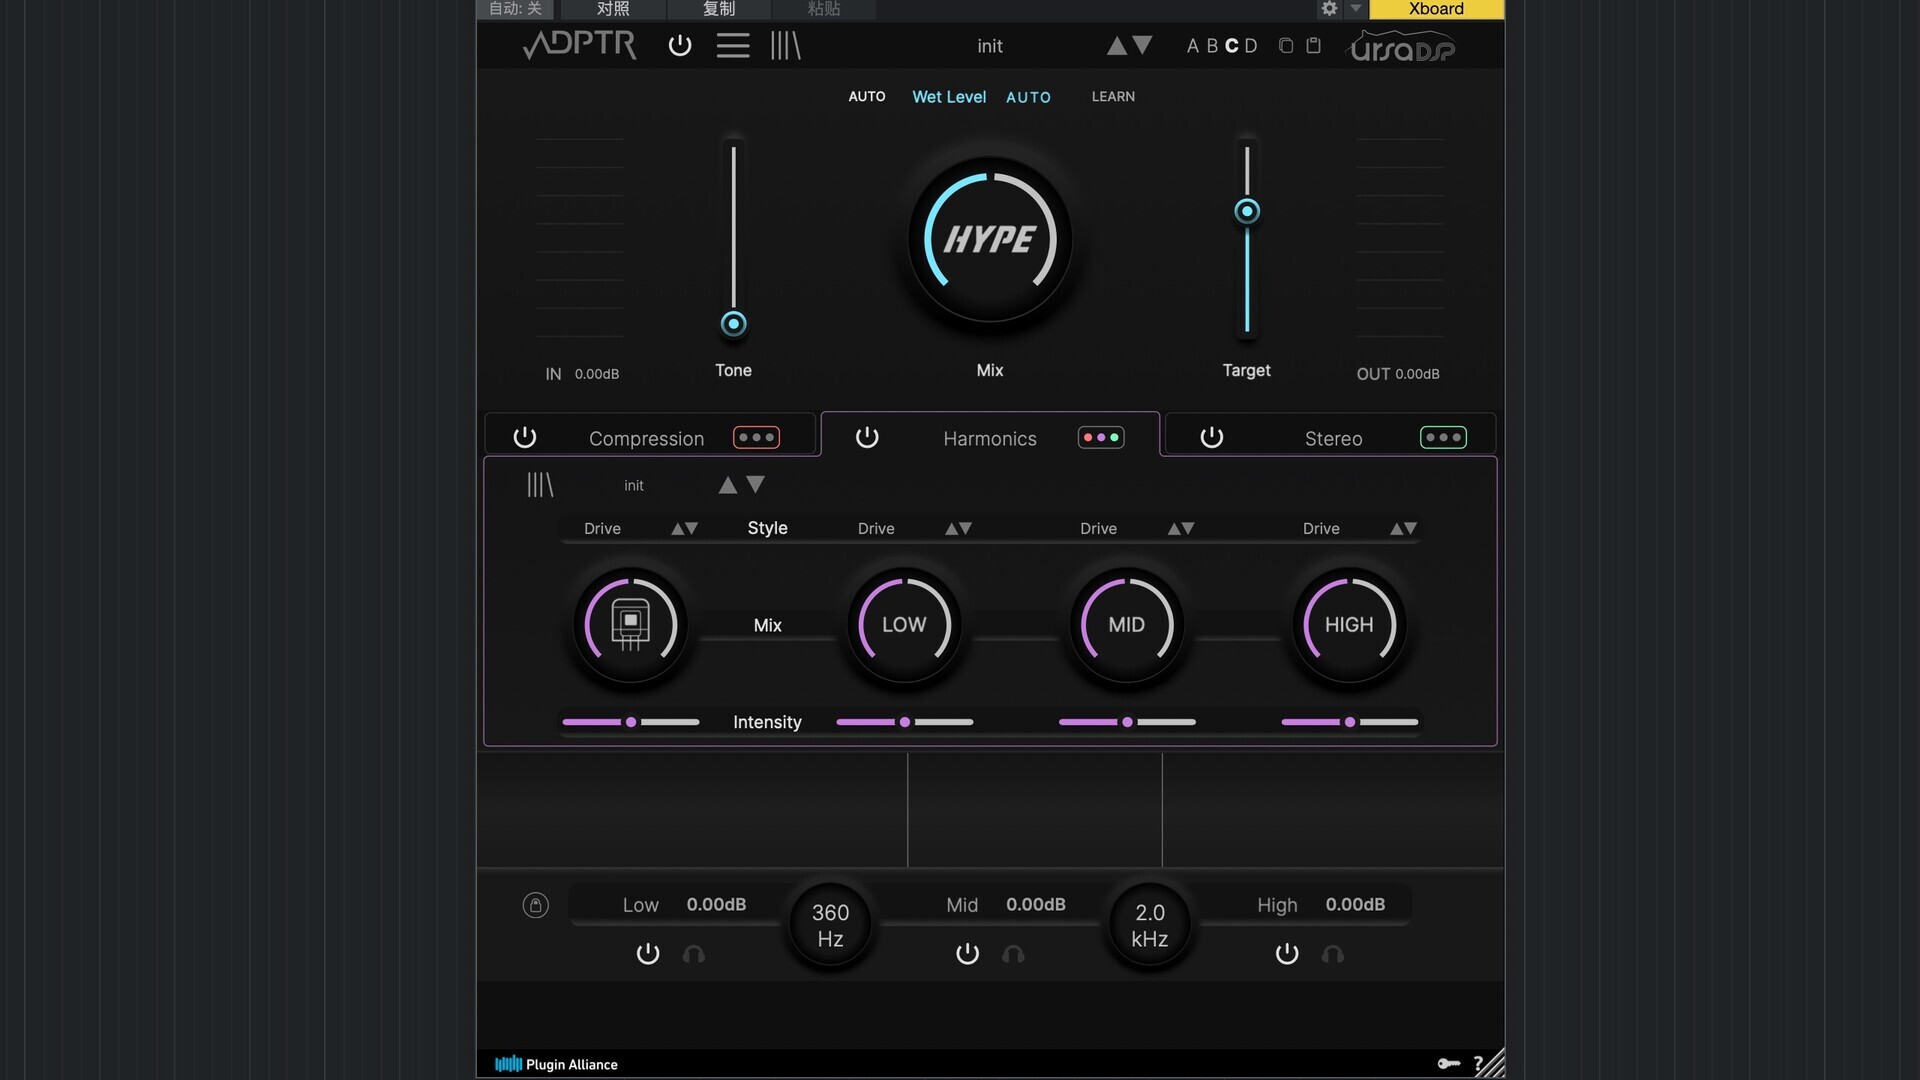This screenshot has width=1920, height=1080.
Task: Select previous Harmonics preset arrow
Action: 728,485
